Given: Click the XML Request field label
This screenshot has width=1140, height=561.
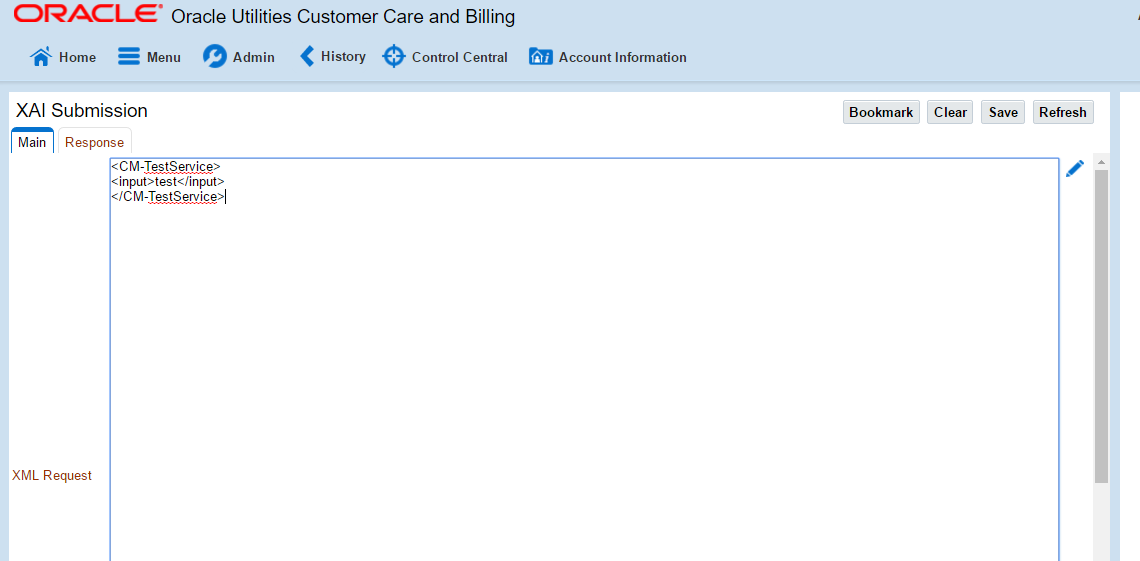Looking at the screenshot, I should pos(52,476).
